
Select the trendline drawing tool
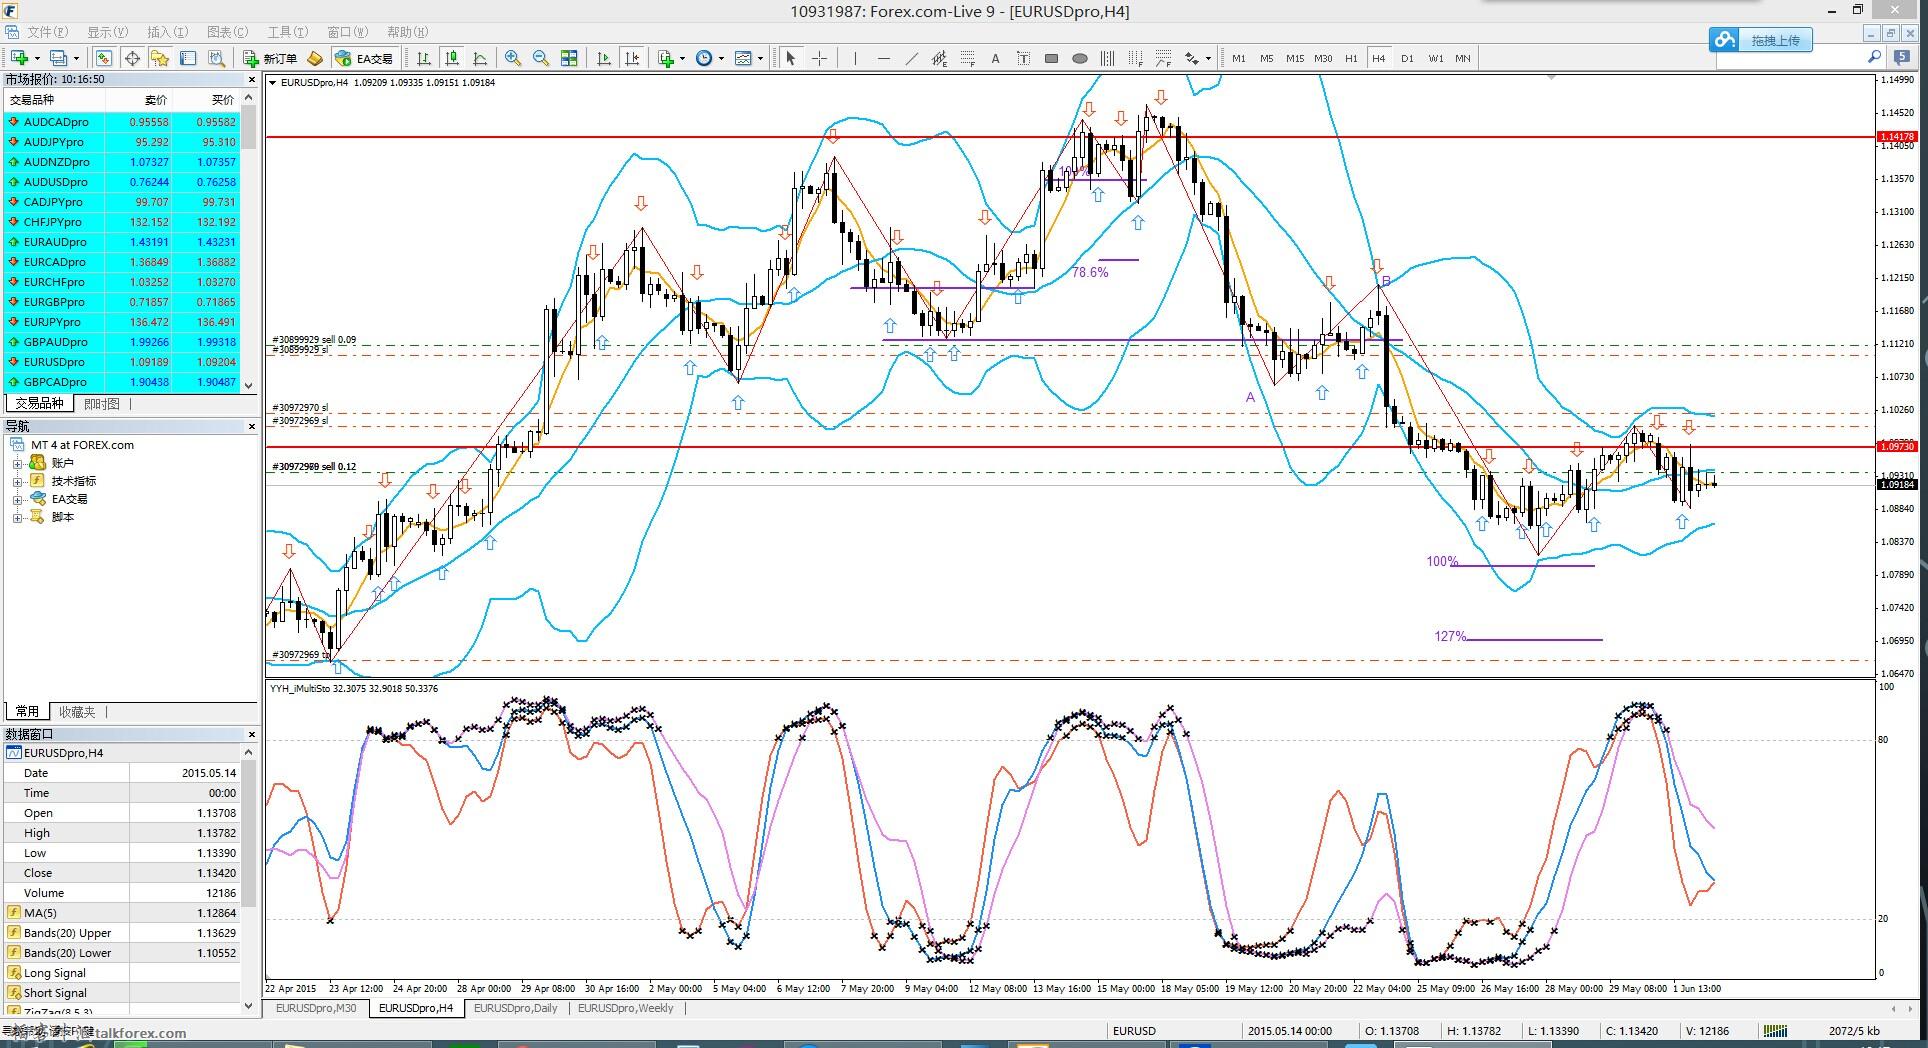(x=911, y=58)
